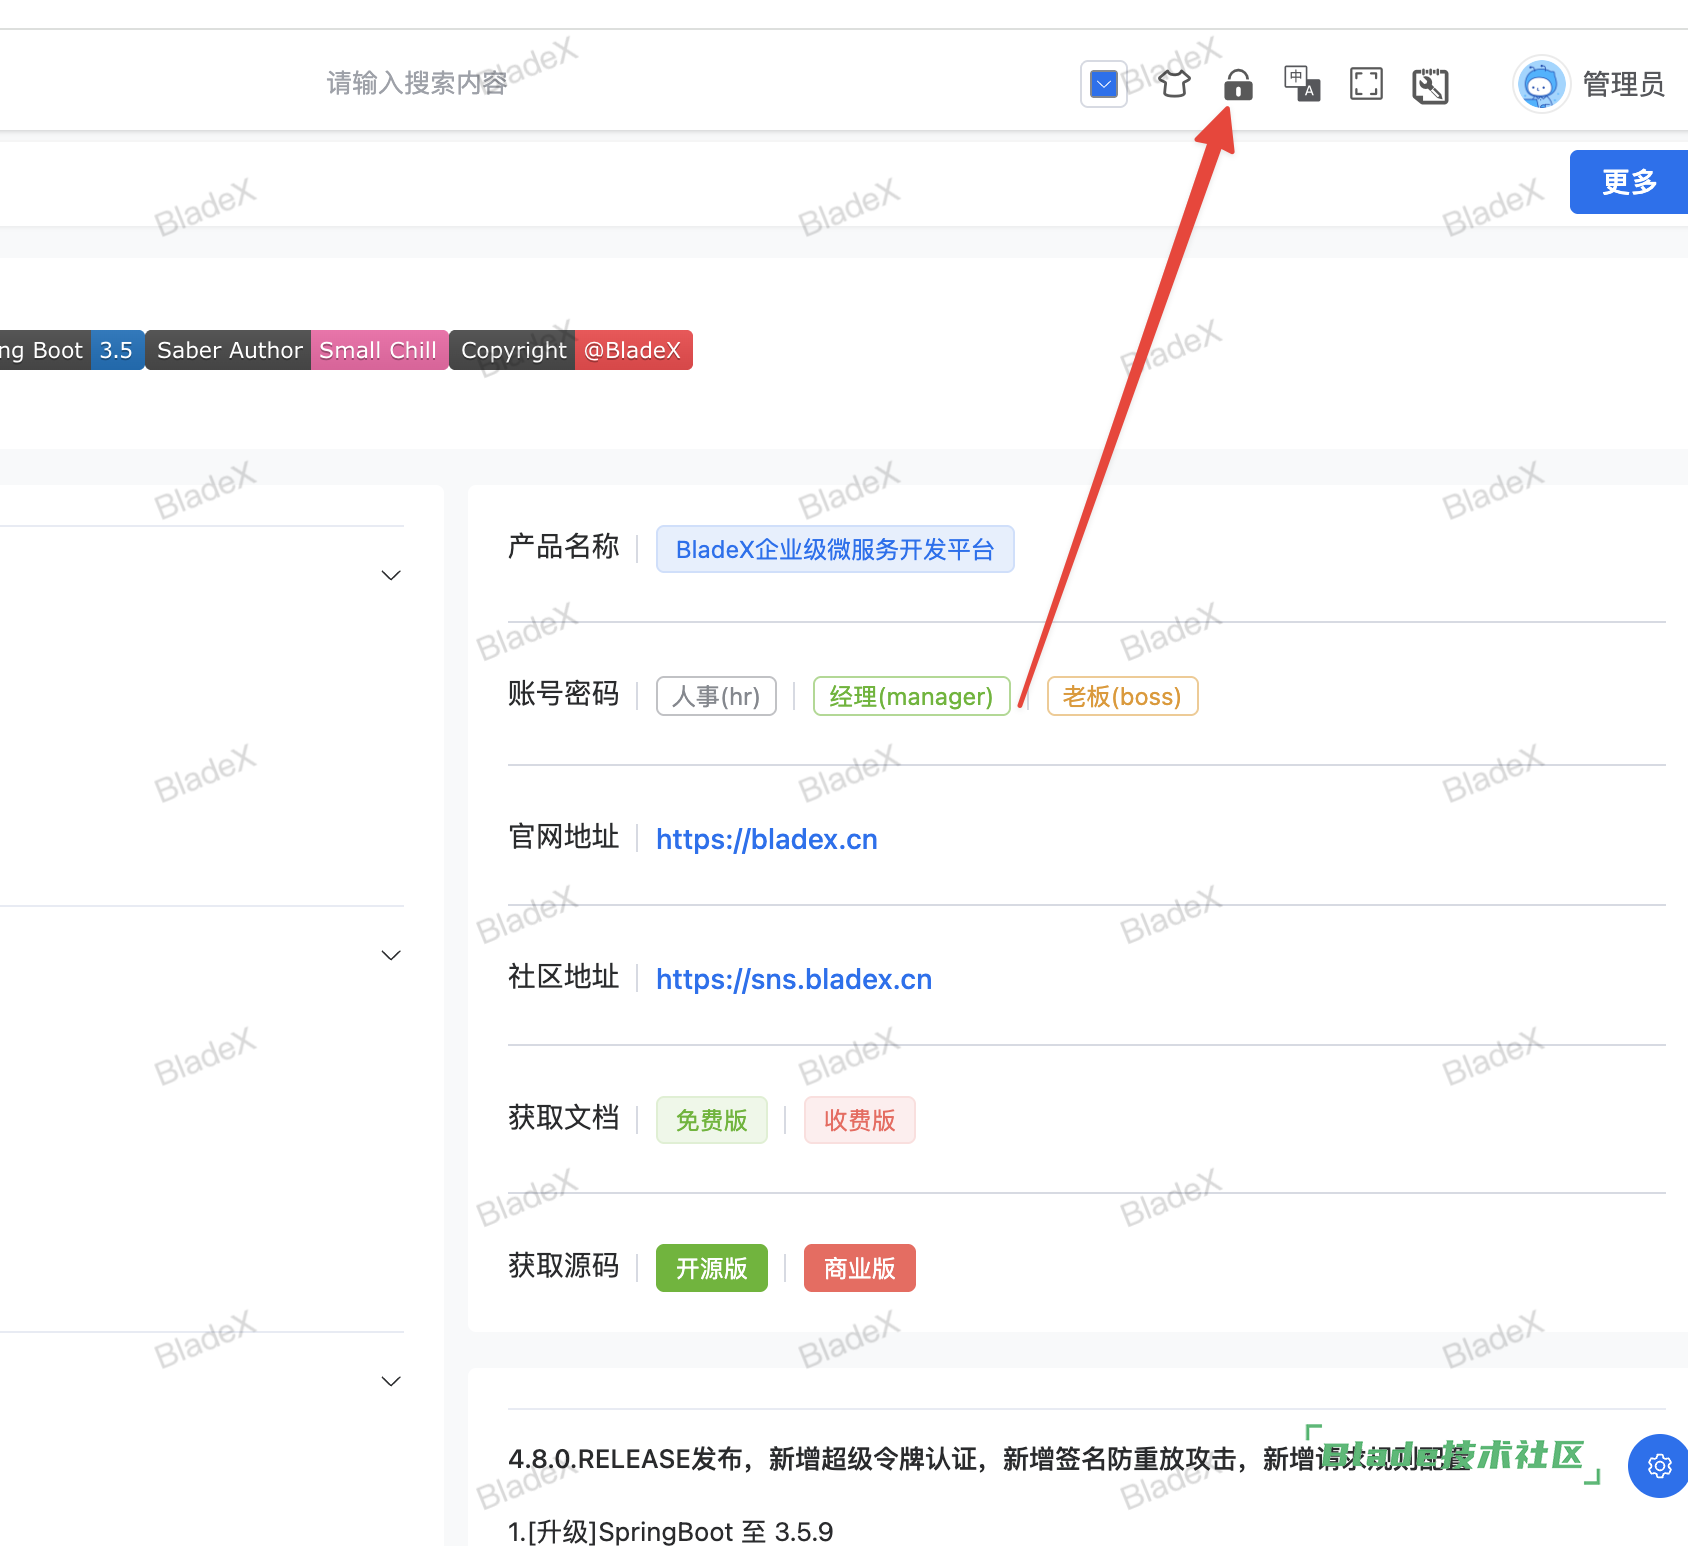Click the 更多 button
The image size is (1688, 1546).
point(1628,182)
